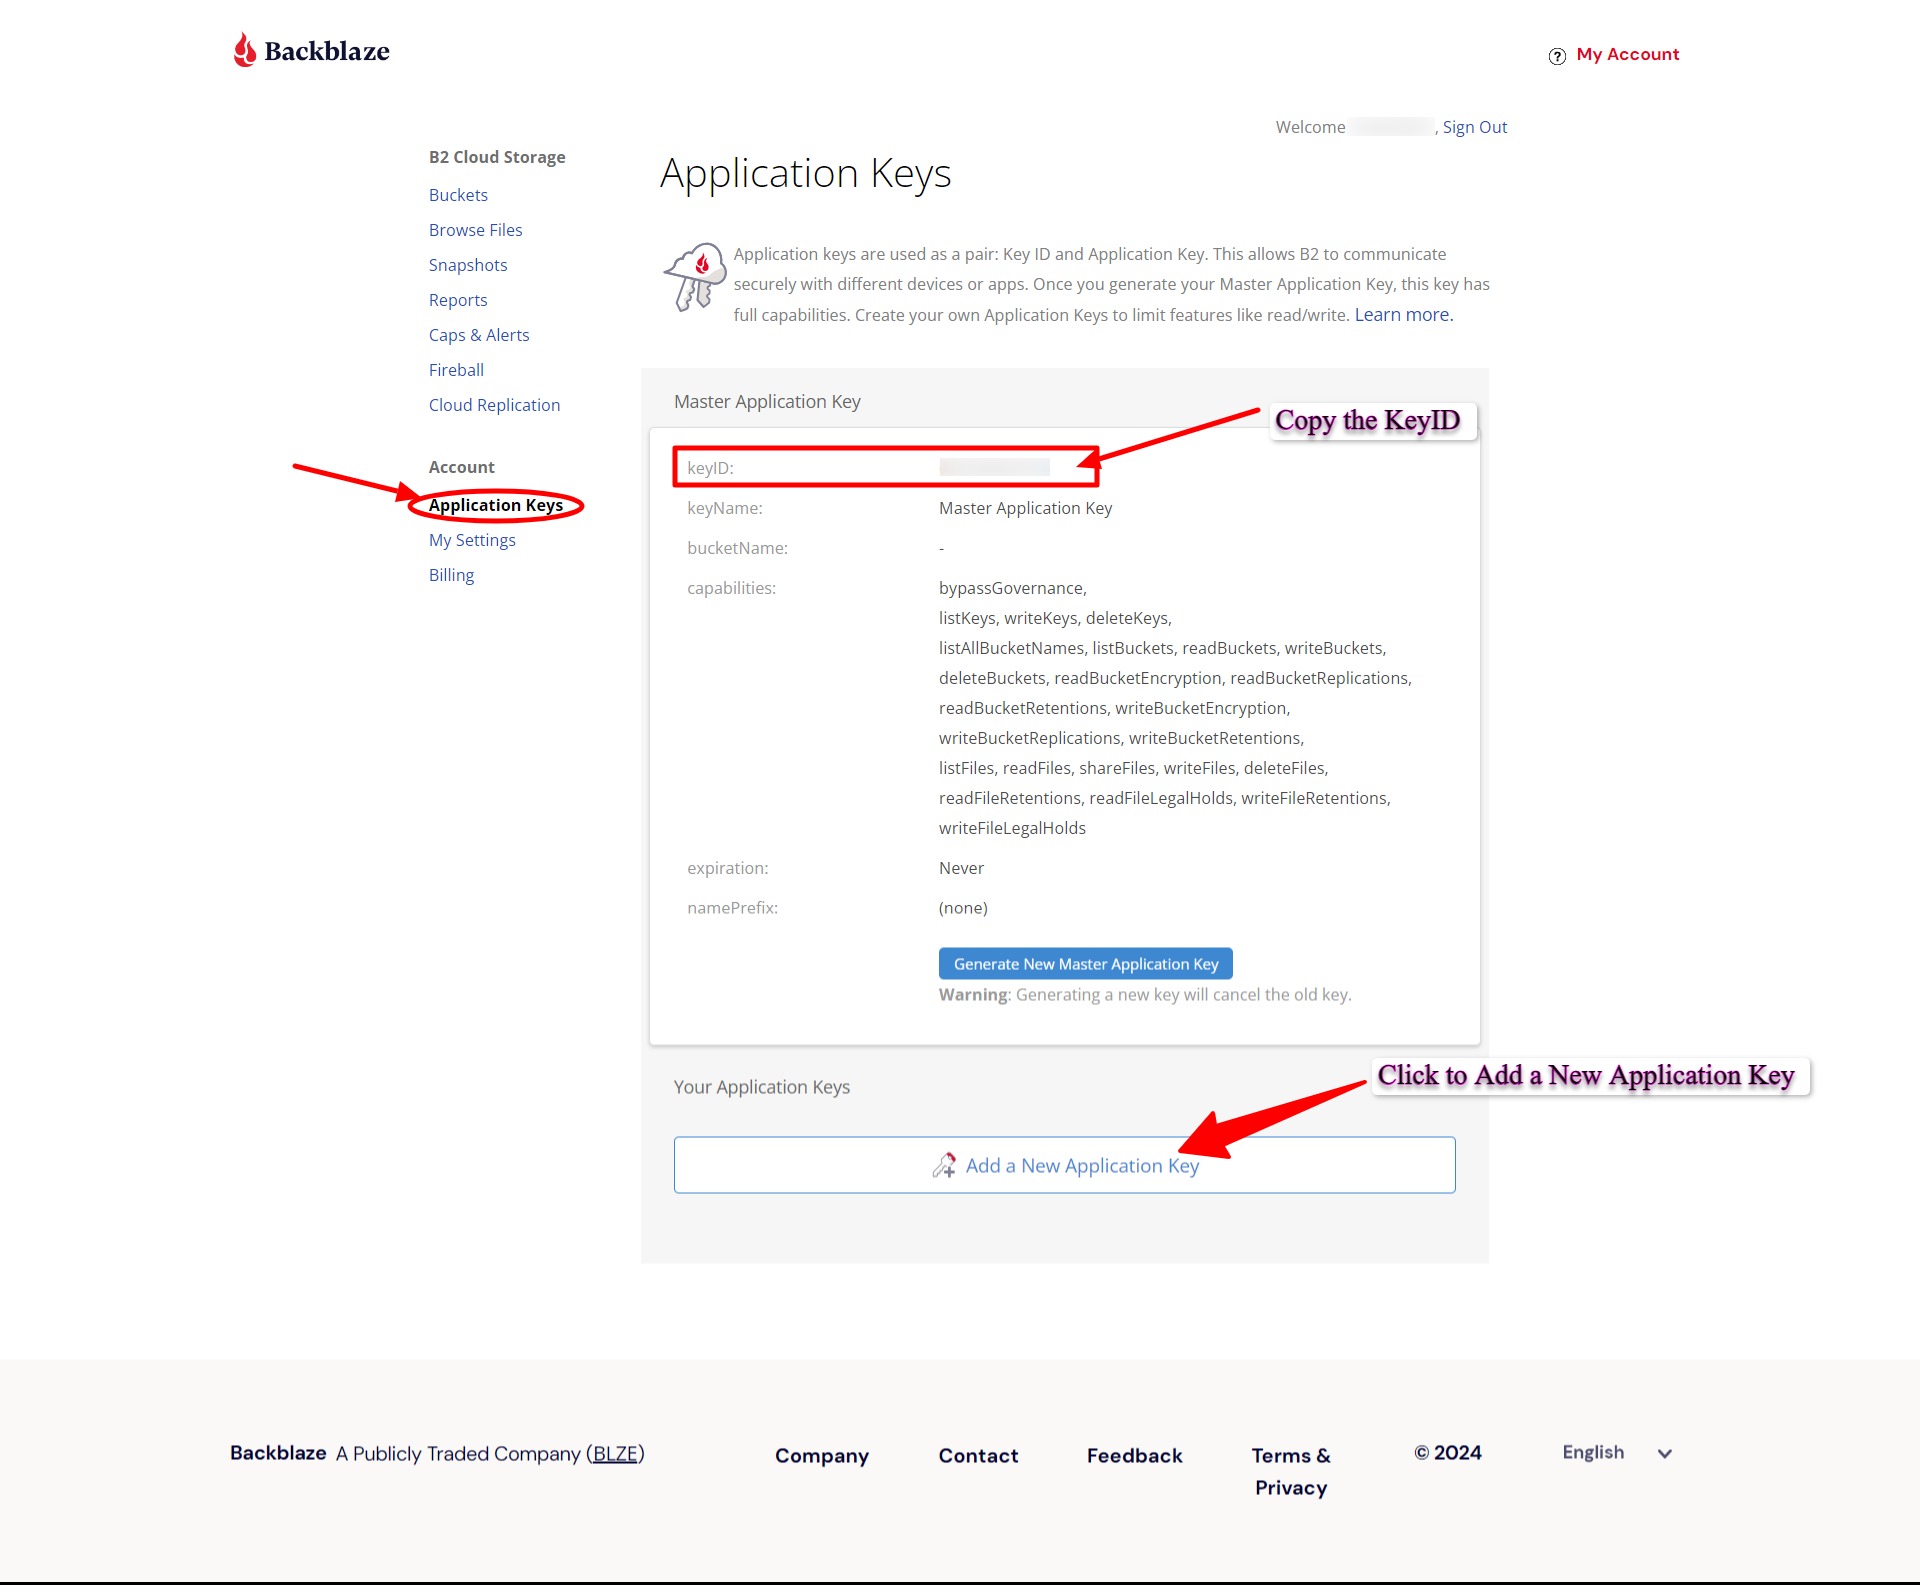The image size is (1920, 1585).
Task: Click the 'Warning: Generating a new key' text
Action: (x=1144, y=995)
